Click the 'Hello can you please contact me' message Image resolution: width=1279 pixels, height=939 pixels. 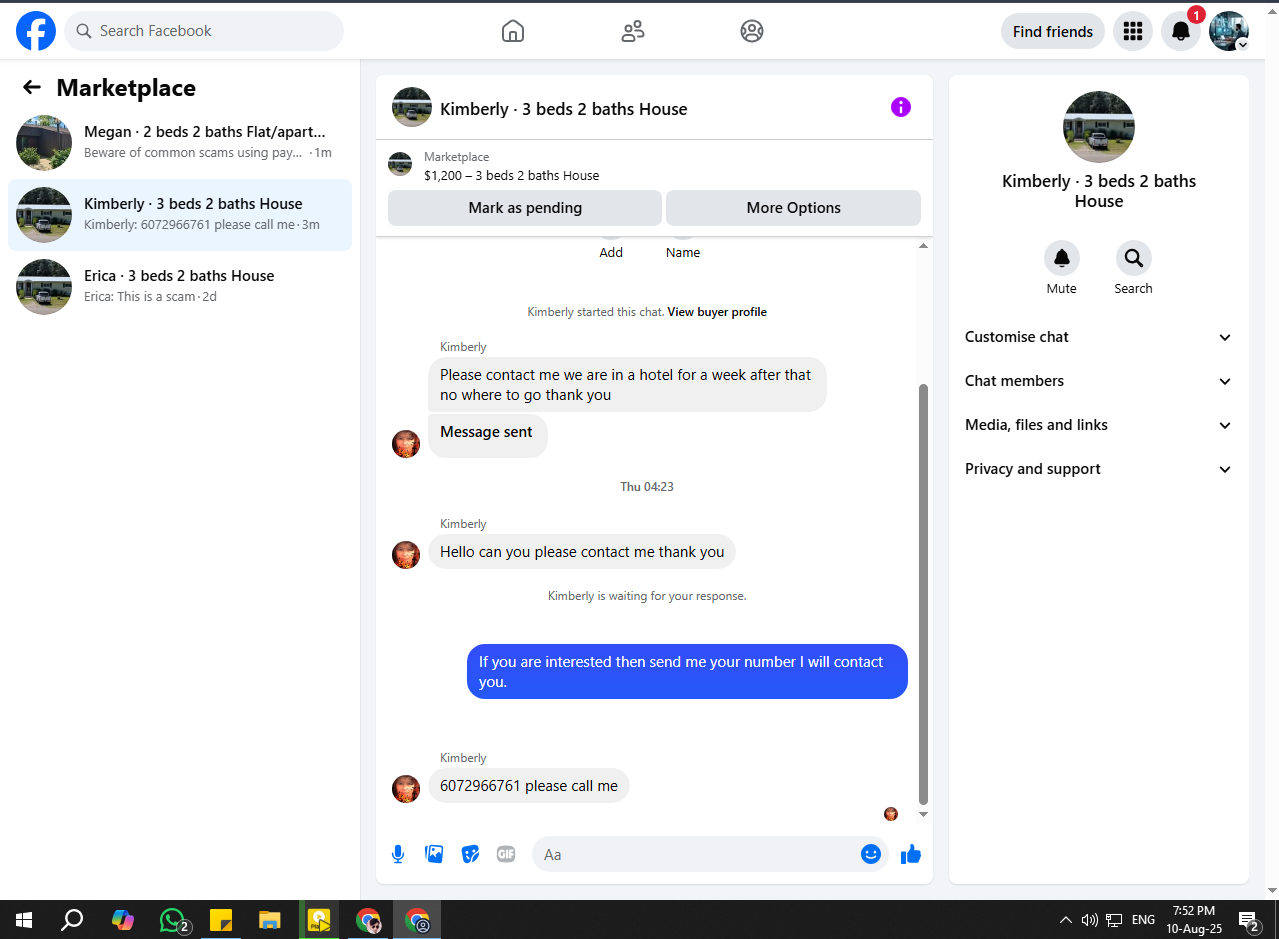tap(582, 552)
